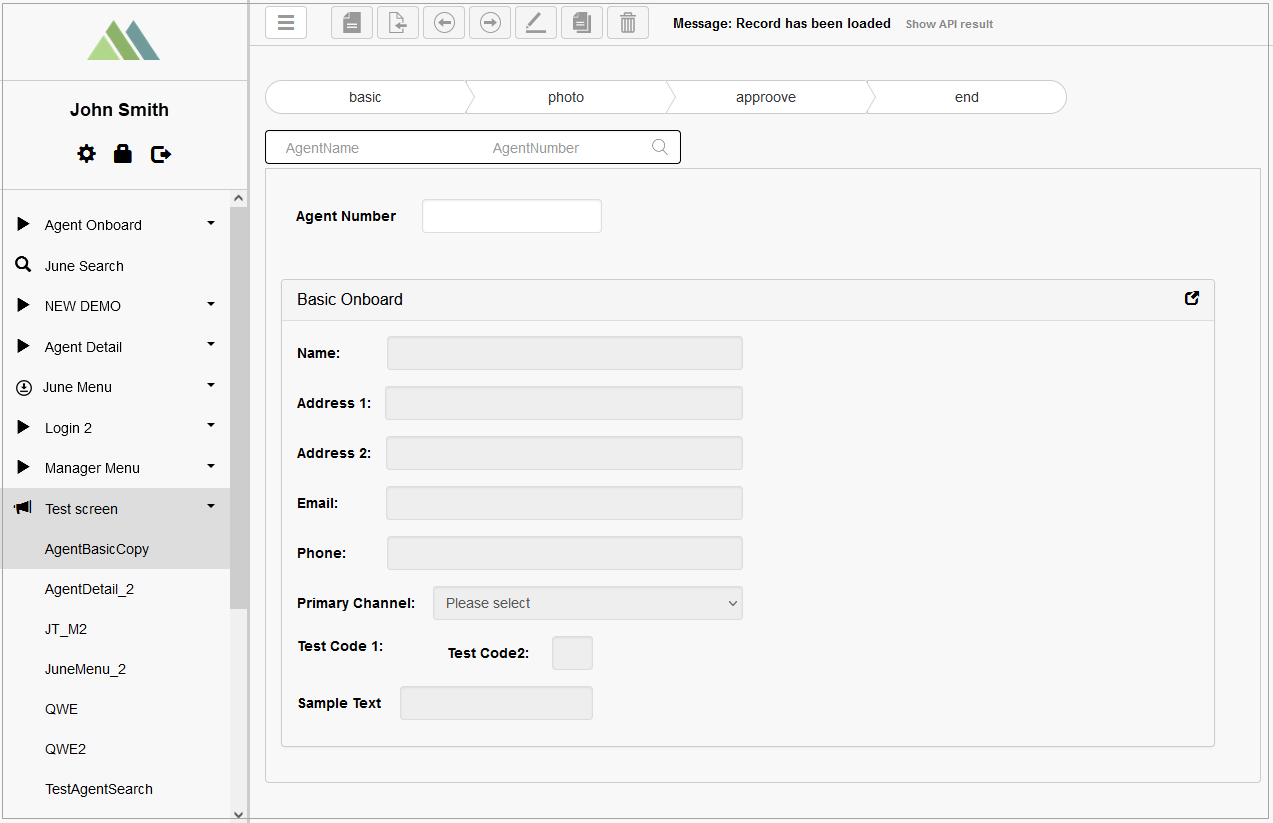Click the Test Code2 input box

click(x=573, y=653)
